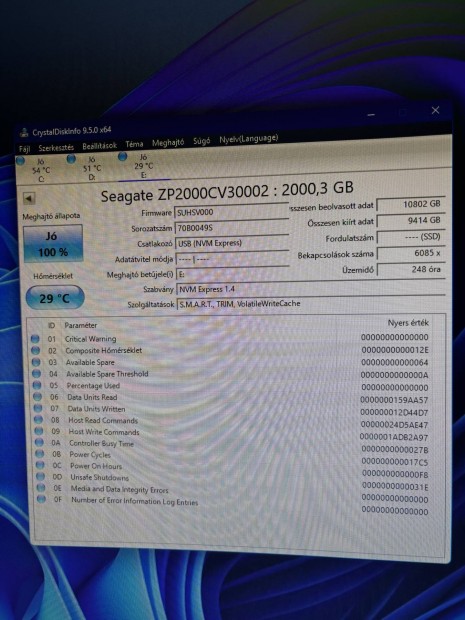Select the Percentage Used parameter text
This screenshot has height=620, width=465.
(x=93, y=386)
